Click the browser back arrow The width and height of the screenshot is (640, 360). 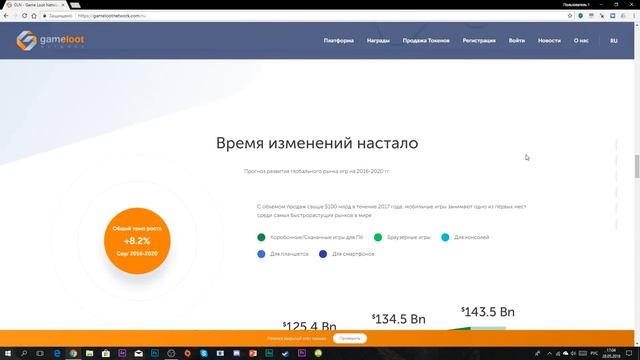pos(6,16)
